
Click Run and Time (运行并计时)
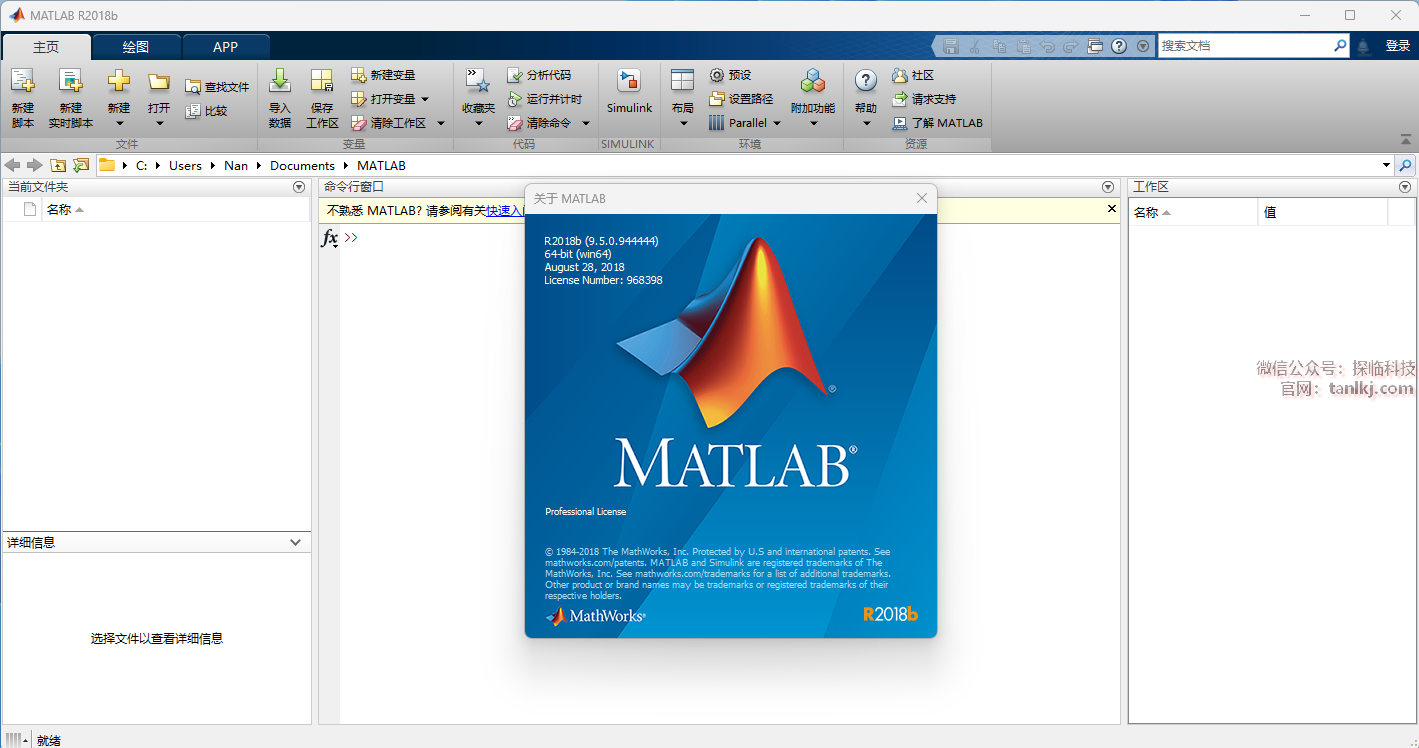tap(545, 99)
